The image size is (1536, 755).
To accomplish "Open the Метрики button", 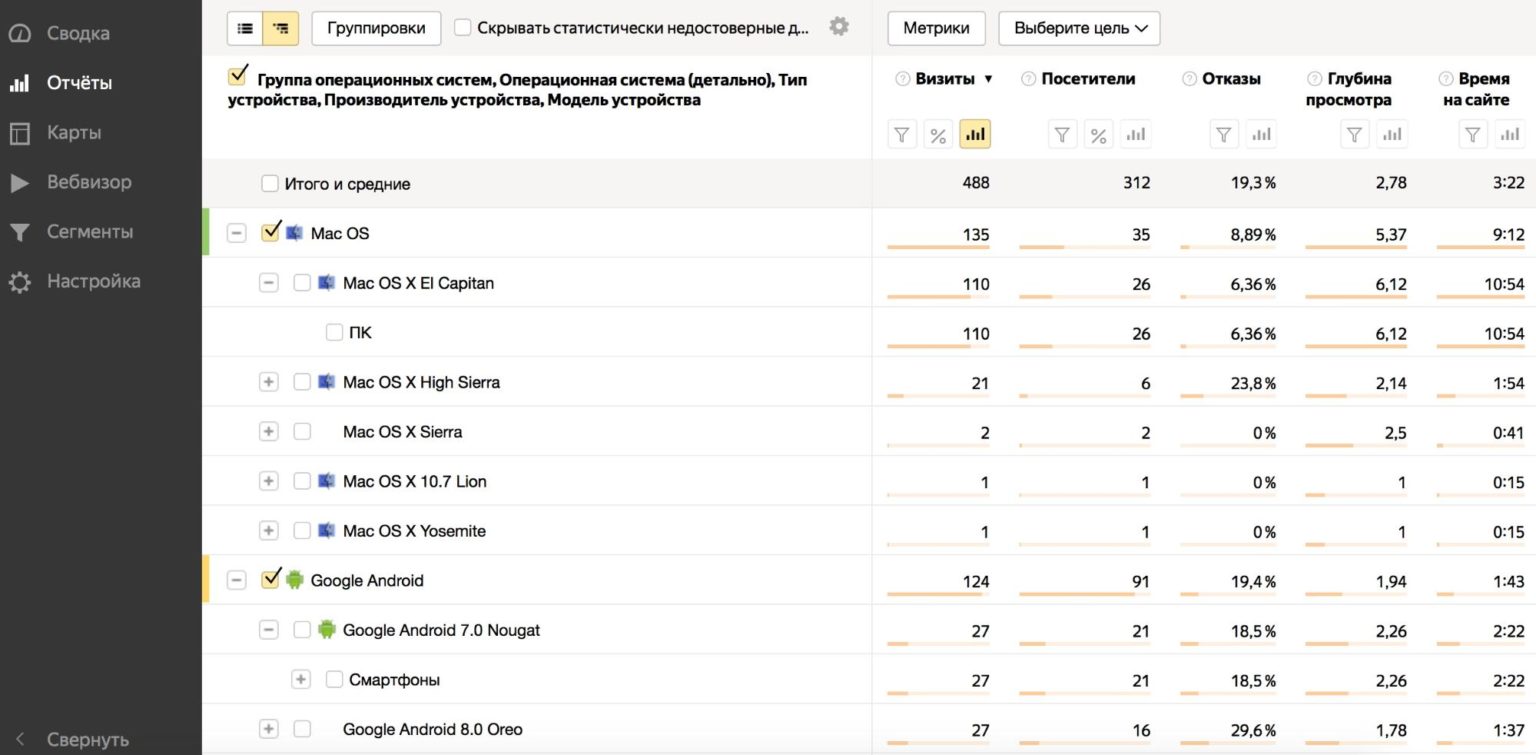I will (x=936, y=28).
